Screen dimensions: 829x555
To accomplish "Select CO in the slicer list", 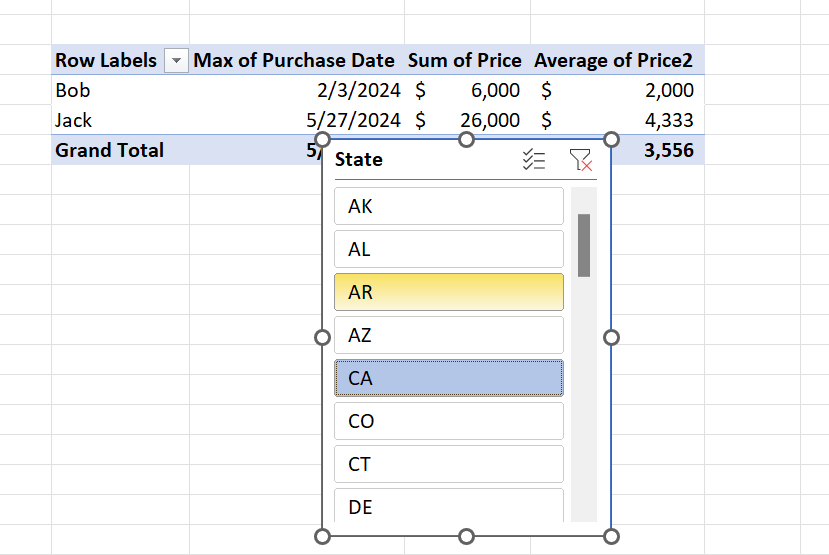I will [x=448, y=421].
